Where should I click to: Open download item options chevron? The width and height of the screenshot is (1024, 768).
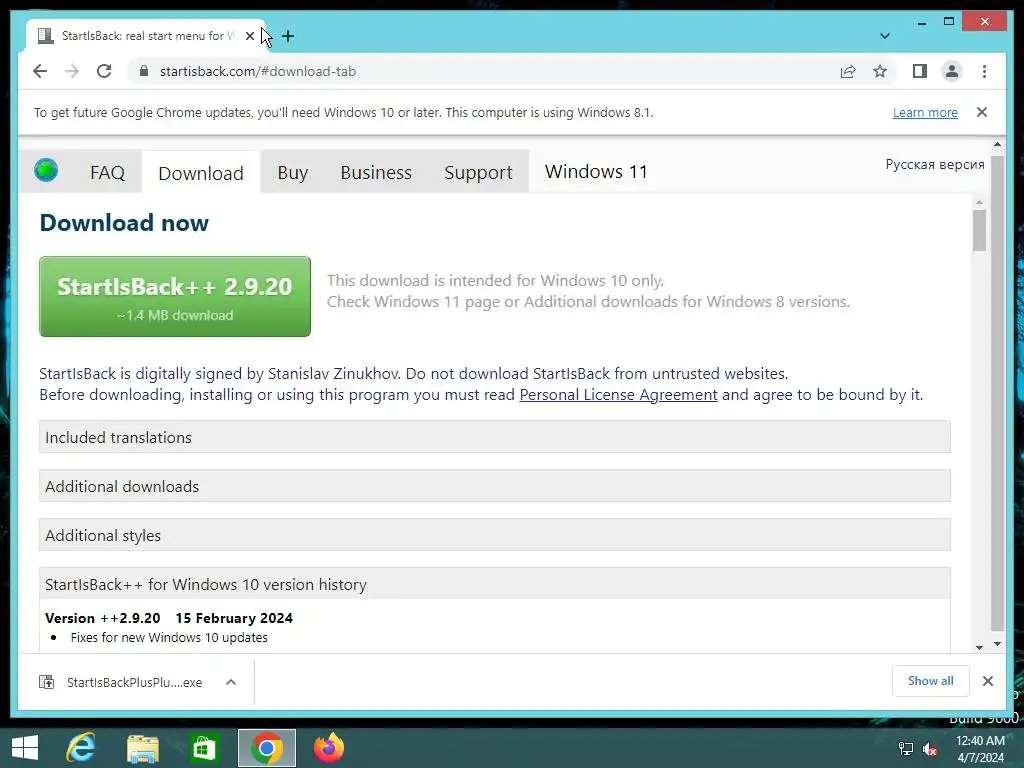(231, 682)
